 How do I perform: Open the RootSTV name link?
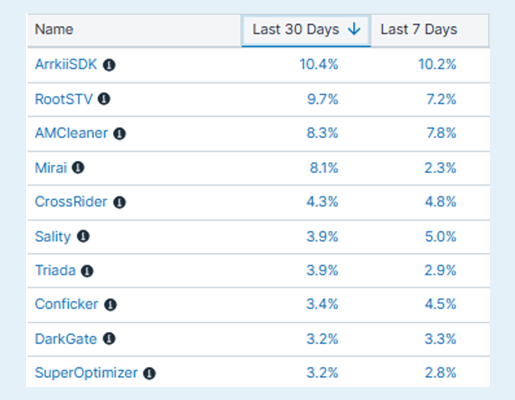(x=64, y=99)
